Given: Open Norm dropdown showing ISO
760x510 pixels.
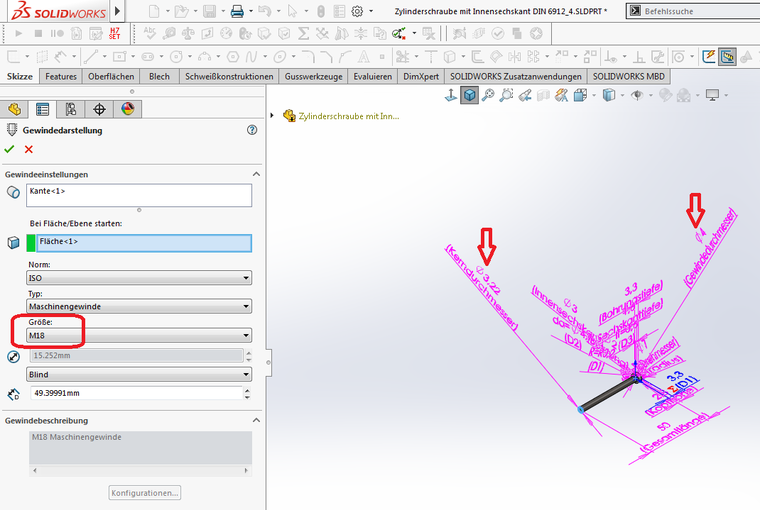Looking at the screenshot, I should [x=139, y=278].
